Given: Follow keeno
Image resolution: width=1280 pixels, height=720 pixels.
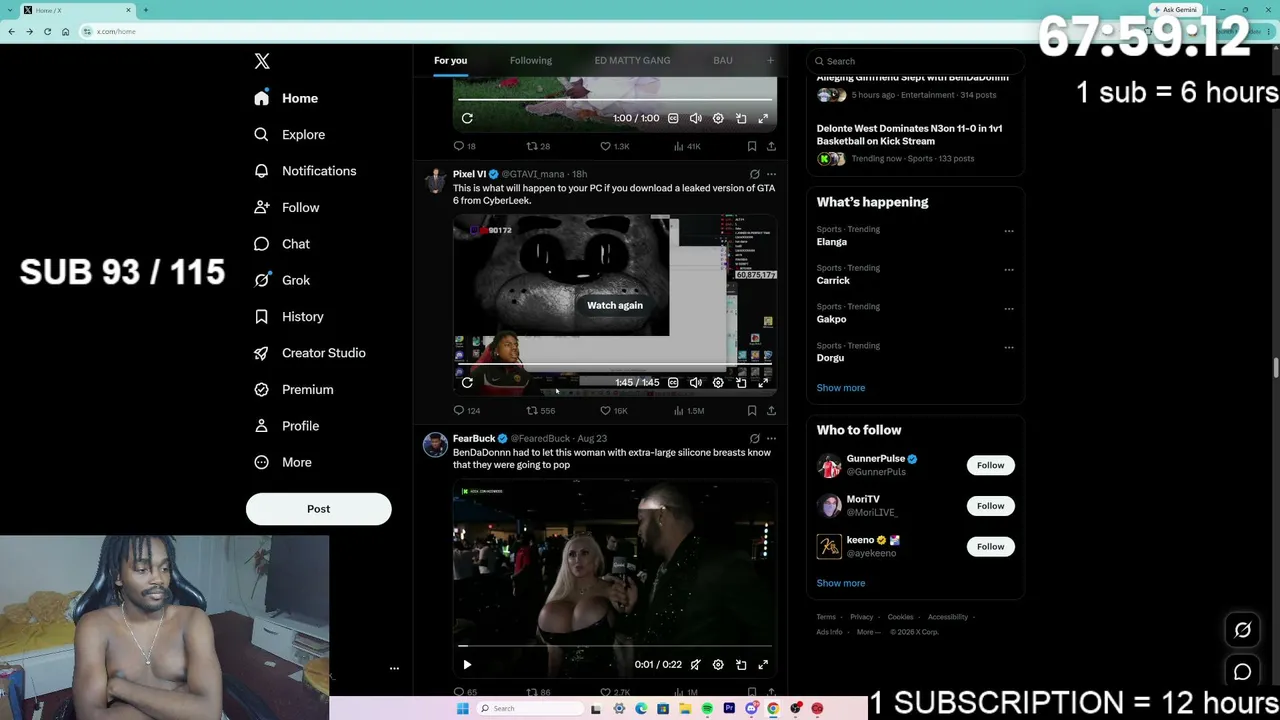Looking at the screenshot, I should 990,546.
